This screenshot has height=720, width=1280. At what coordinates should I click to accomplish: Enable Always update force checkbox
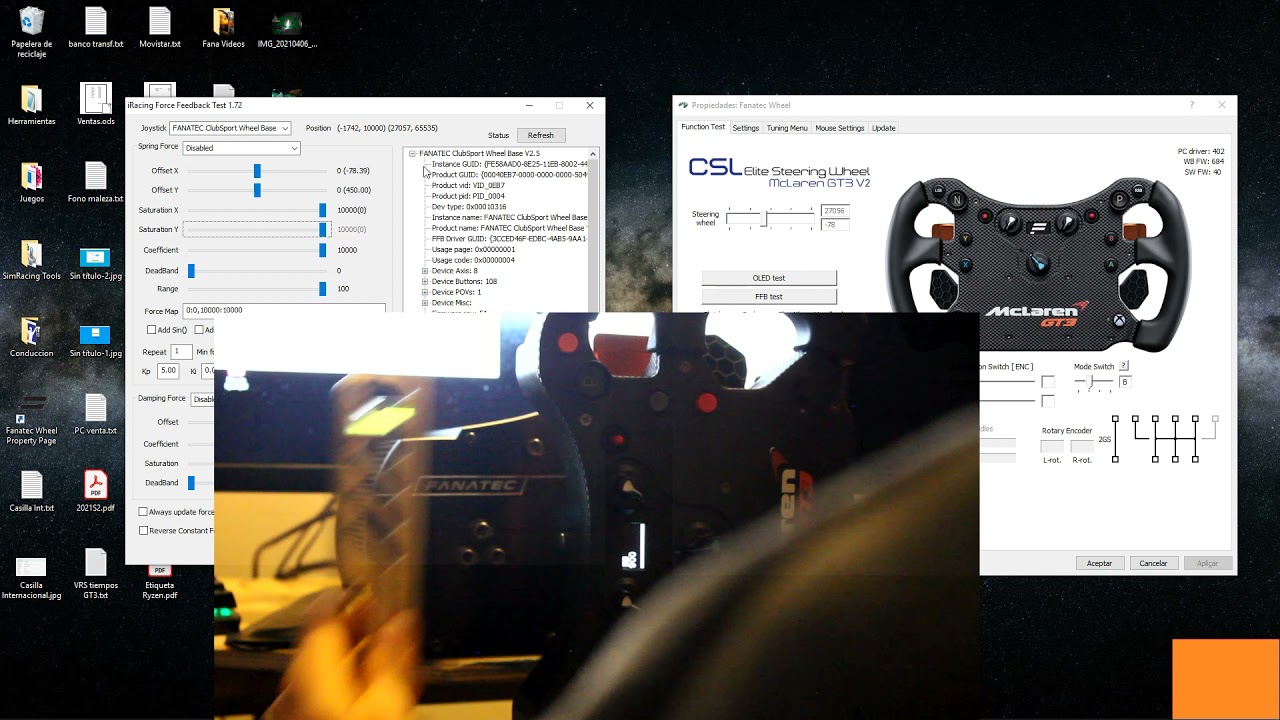click(143, 512)
